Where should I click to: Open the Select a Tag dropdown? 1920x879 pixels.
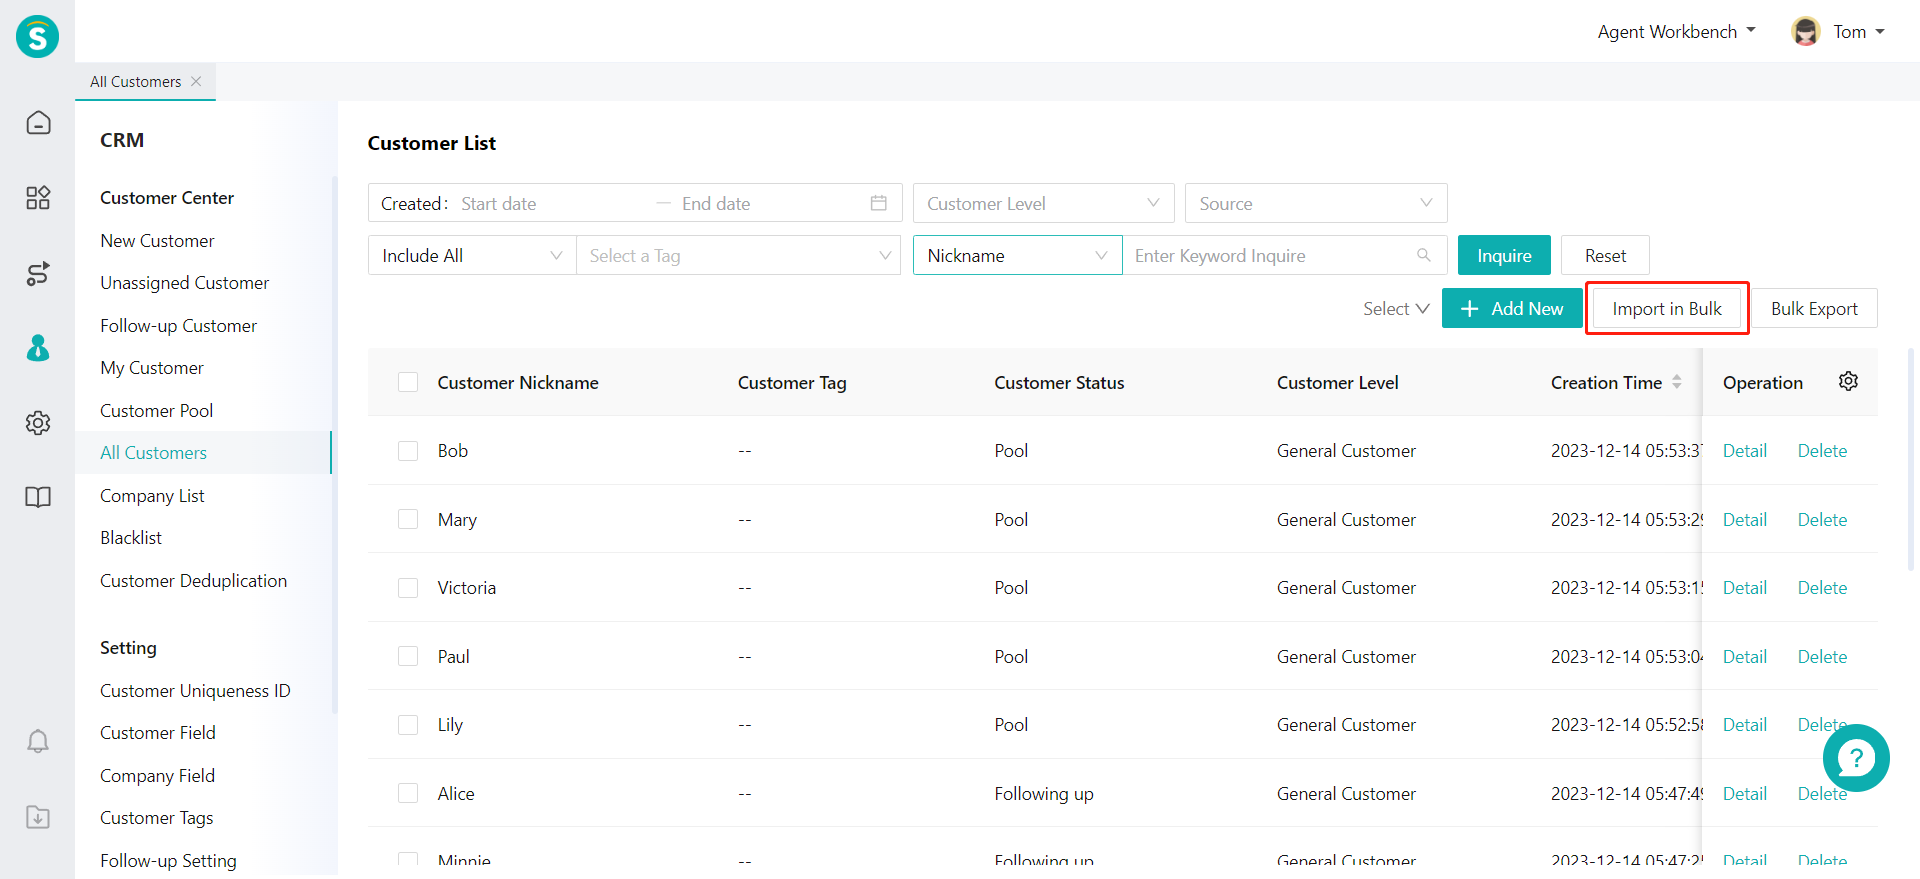739,255
